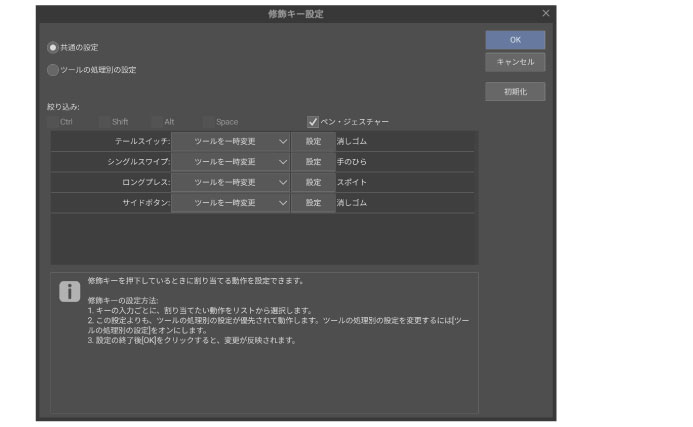The width and height of the screenshot is (693, 427).
Task: Enable the Shift filter checkbox
Action: [x=105, y=121]
